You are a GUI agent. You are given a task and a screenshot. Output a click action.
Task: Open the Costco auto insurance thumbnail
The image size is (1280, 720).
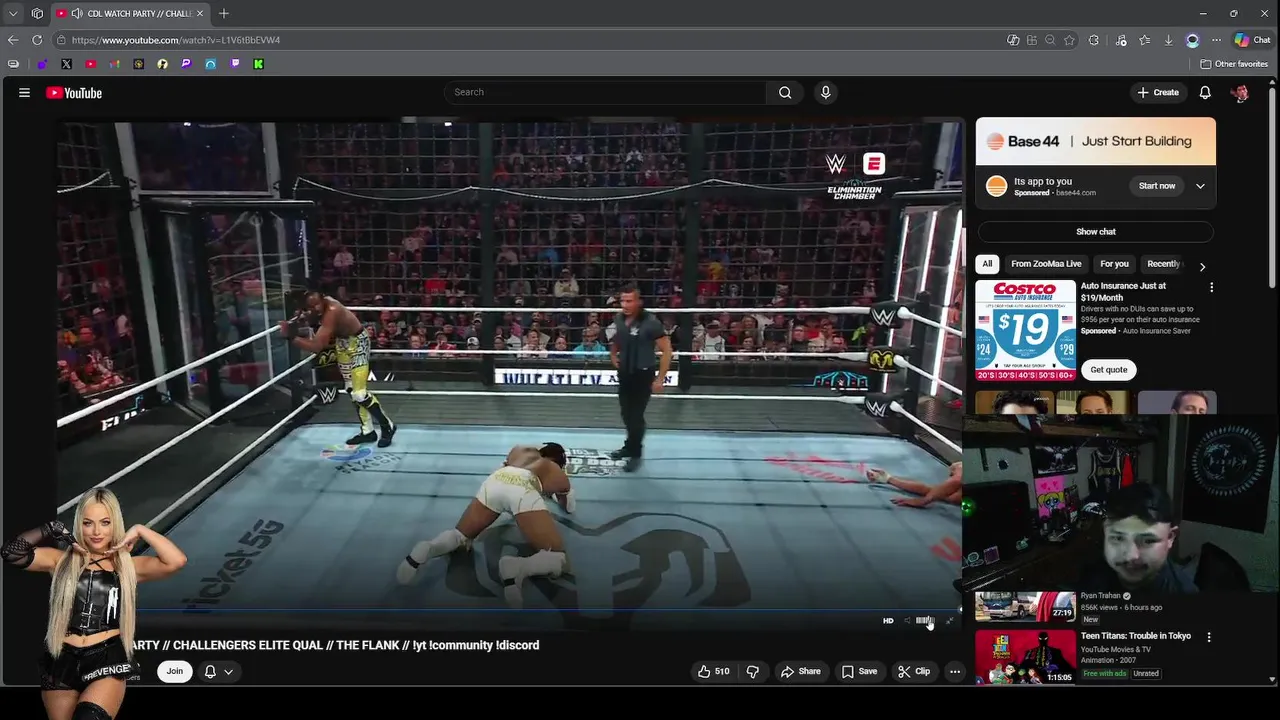point(1025,330)
